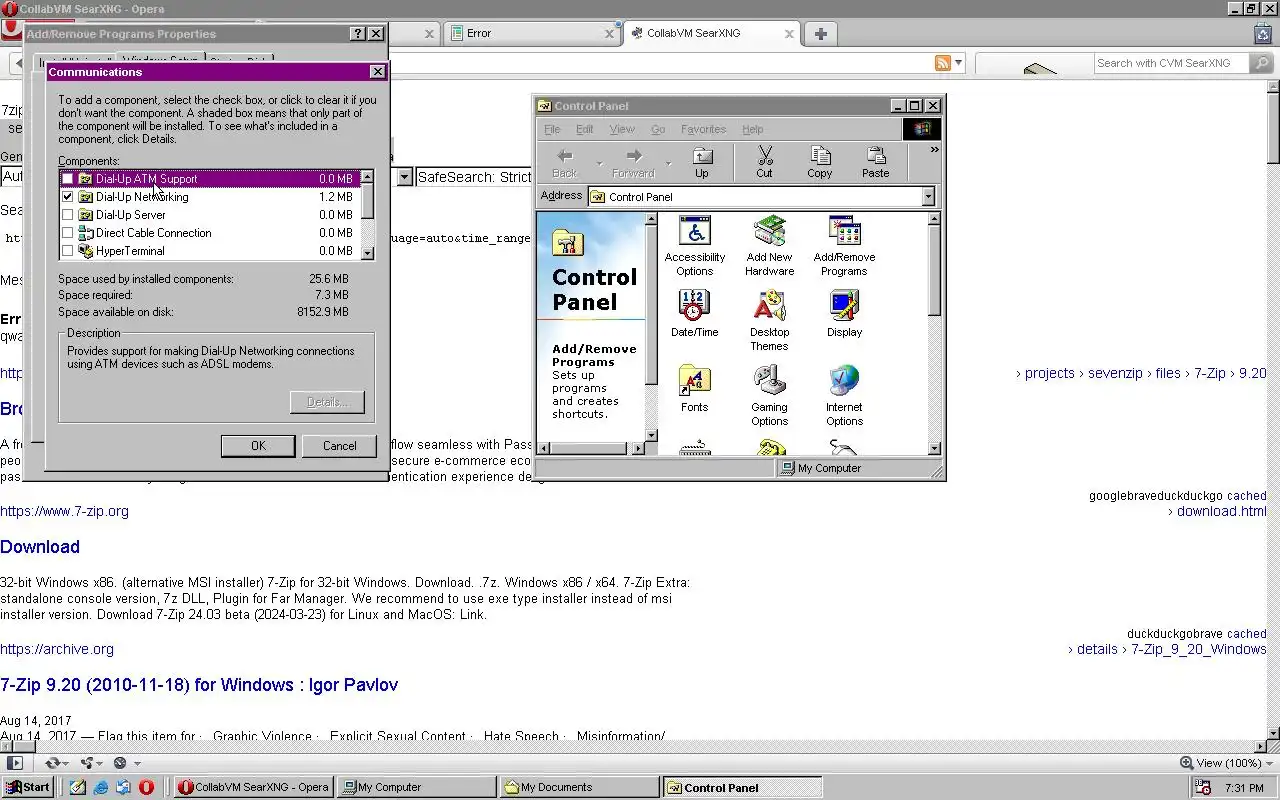Select the Fonts icon
This screenshot has height=800, width=1280.
694,389
